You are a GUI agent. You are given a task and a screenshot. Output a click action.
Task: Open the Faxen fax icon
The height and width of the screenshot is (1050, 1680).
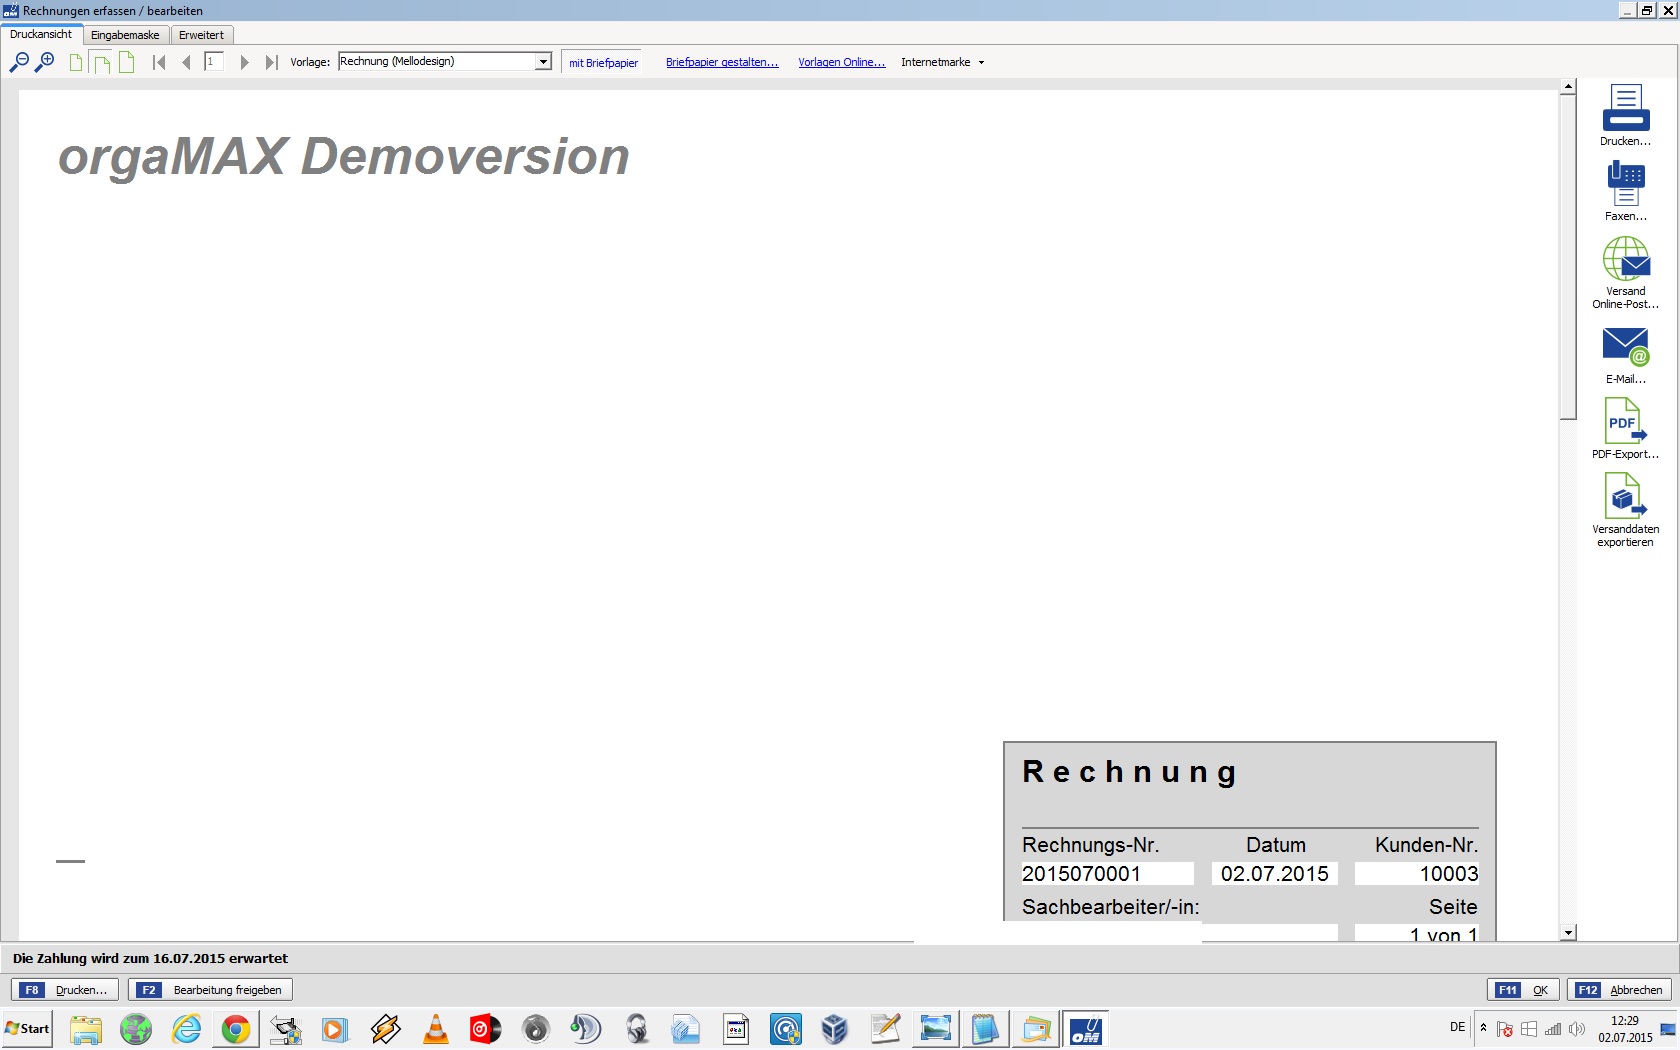click(x=1625, y=183)
